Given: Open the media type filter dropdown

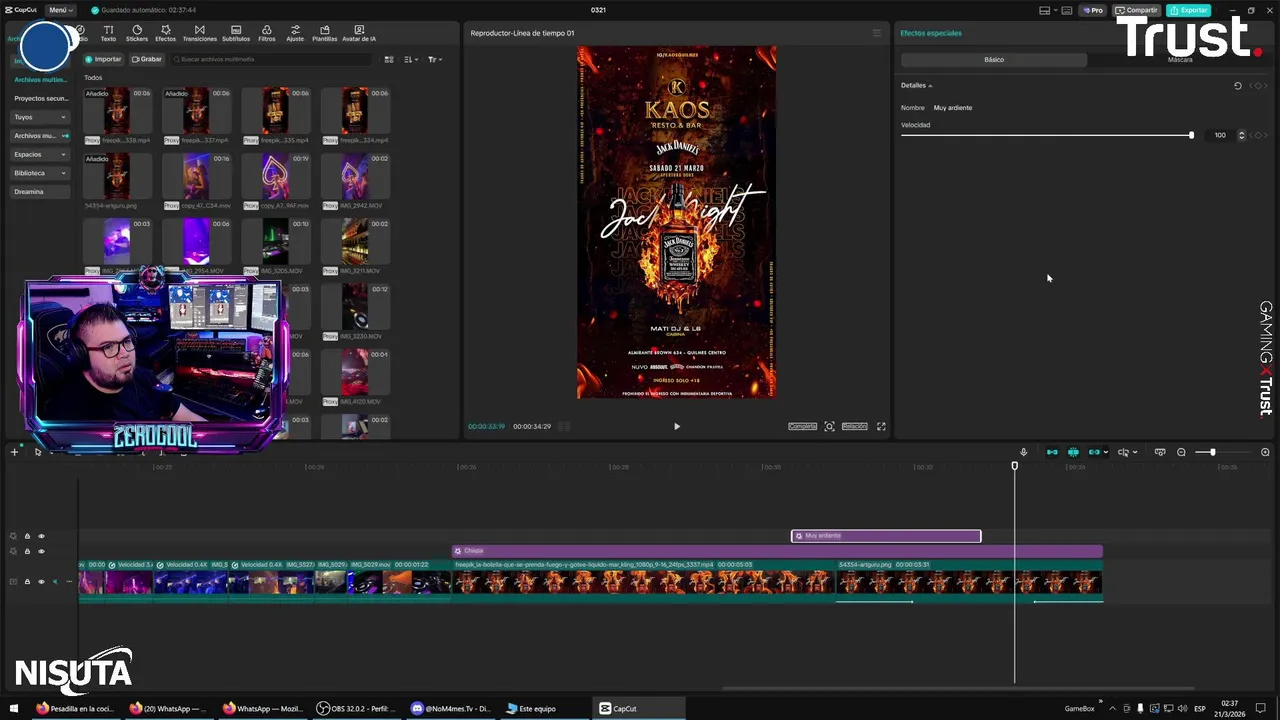Looking at the screenshot, I should (x=433, y=59).
